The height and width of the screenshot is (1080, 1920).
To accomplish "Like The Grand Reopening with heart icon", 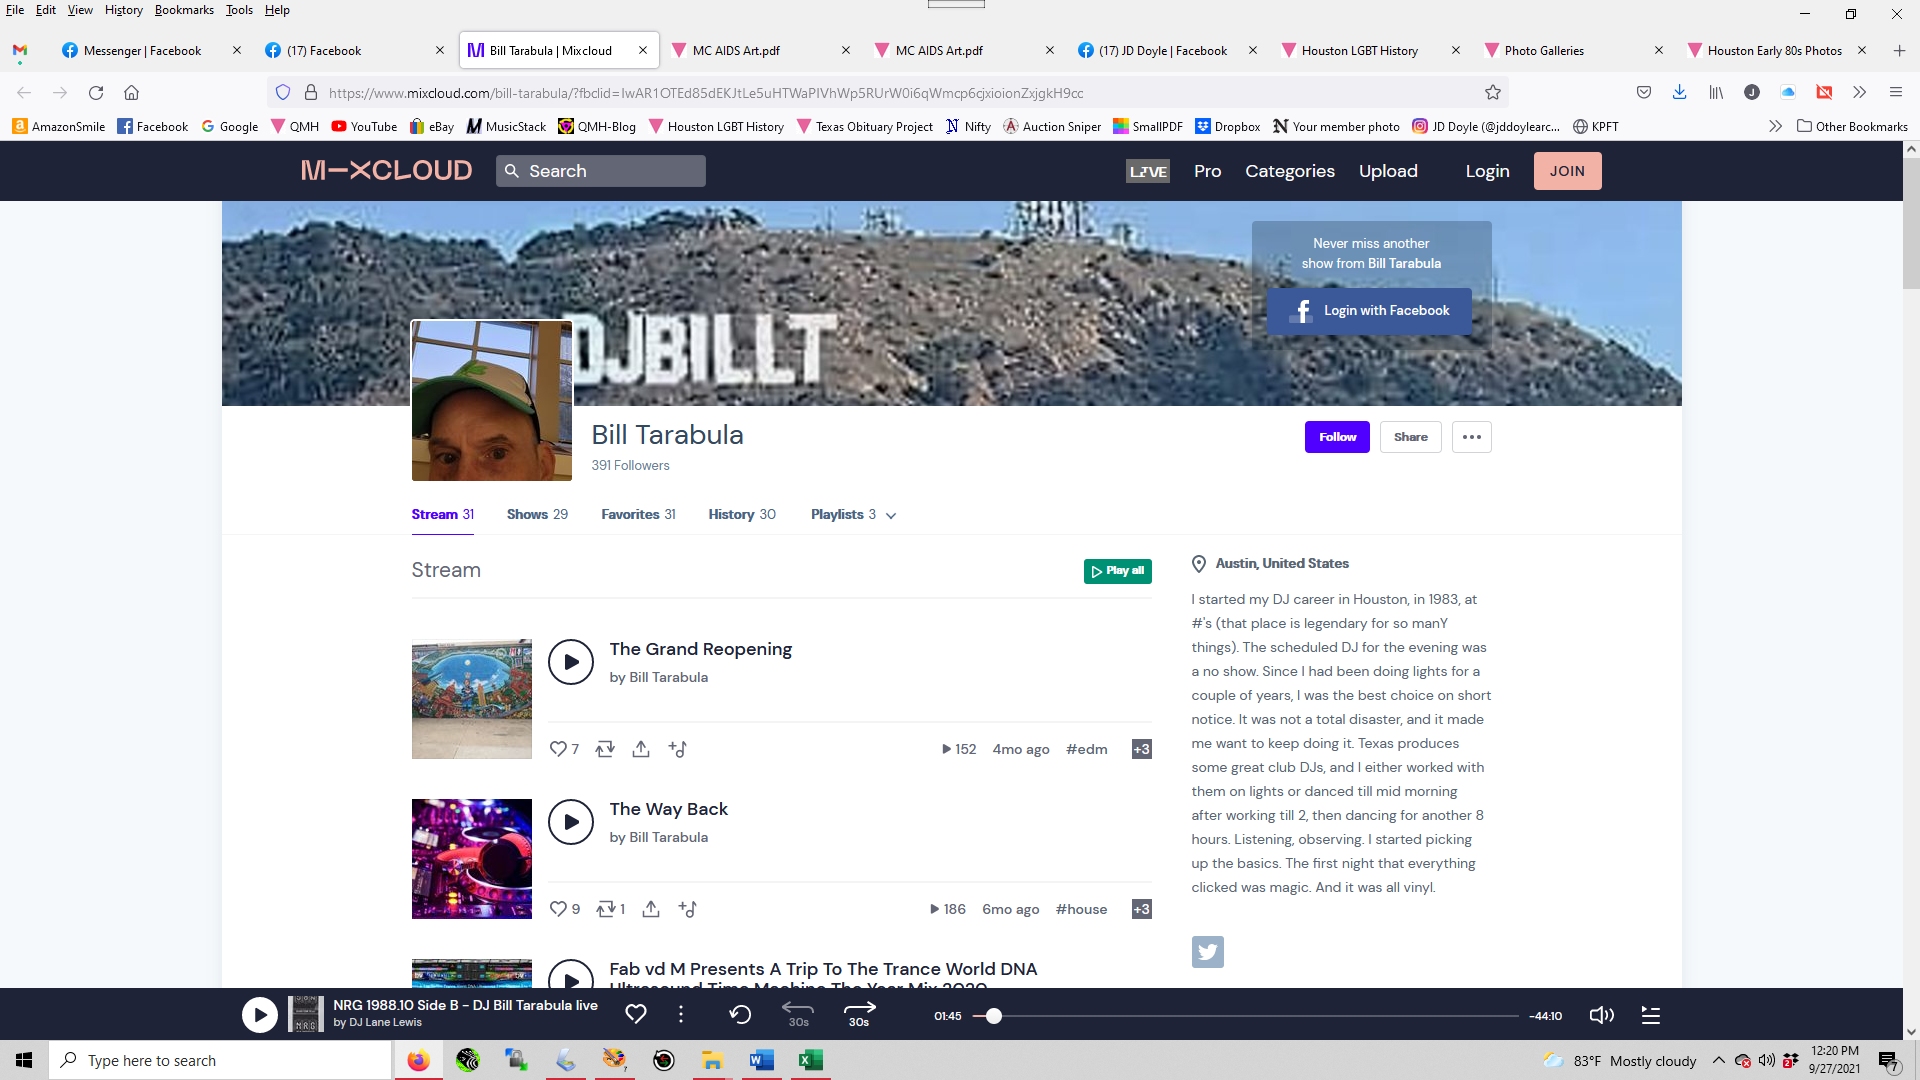I will (x=558, y=749).
